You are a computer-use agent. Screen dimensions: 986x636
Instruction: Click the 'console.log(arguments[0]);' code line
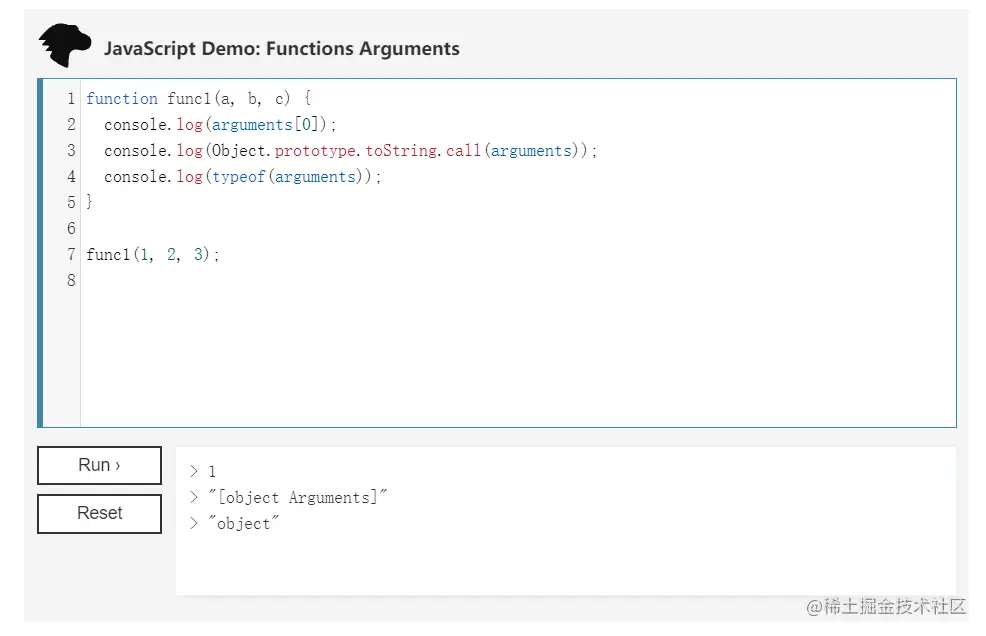[220, 125]
